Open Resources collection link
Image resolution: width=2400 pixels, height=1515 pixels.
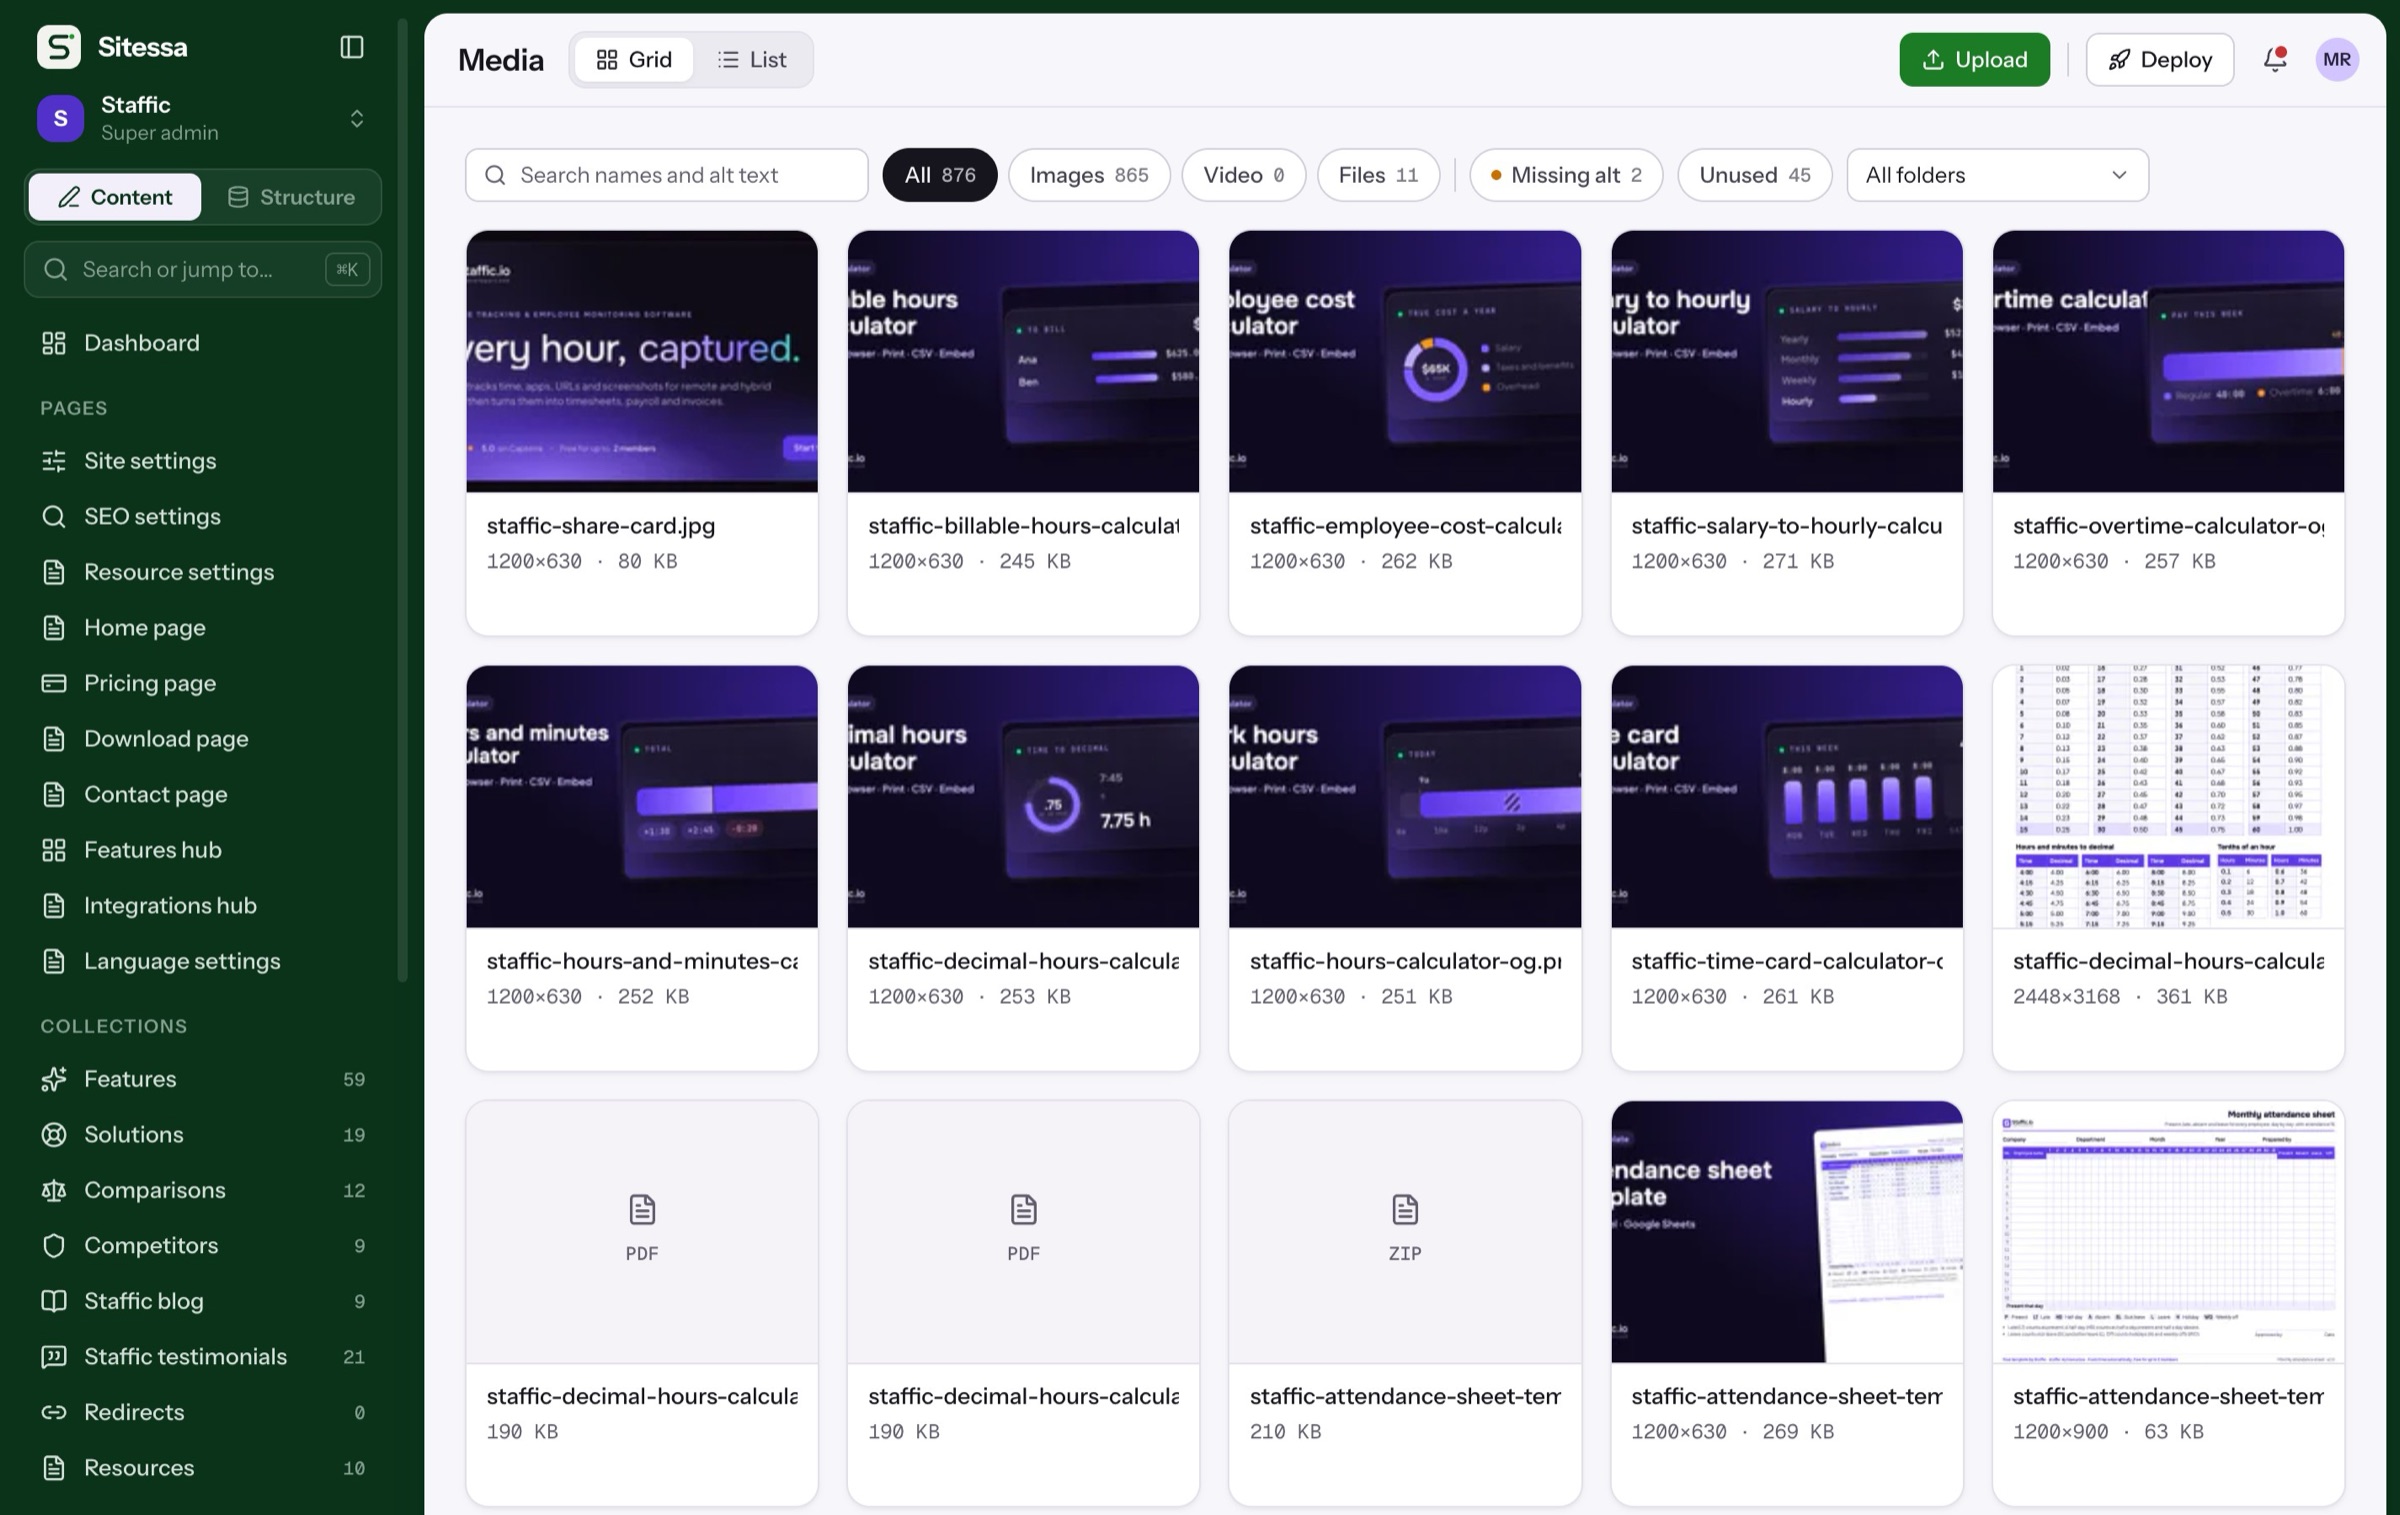202,1468
